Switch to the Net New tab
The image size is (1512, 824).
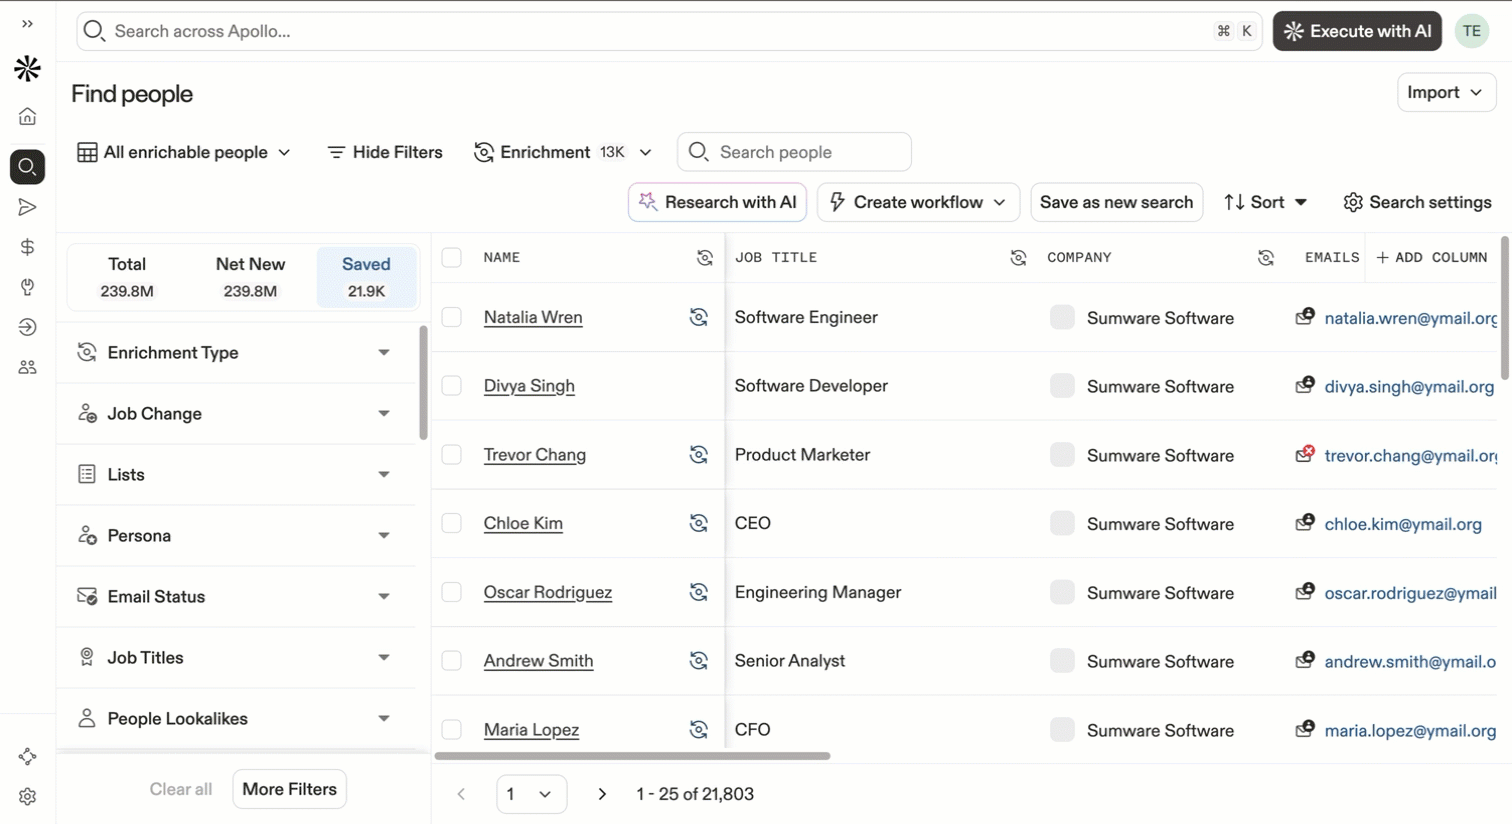tap(250, 277)
